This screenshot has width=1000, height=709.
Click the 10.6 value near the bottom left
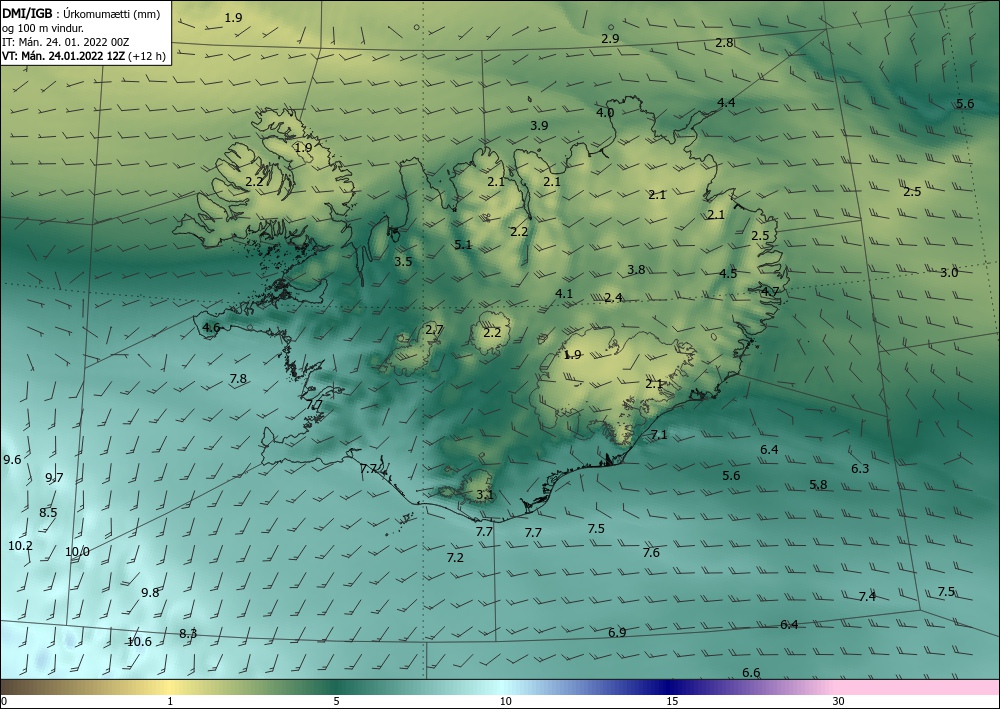(x=140, y=641)
